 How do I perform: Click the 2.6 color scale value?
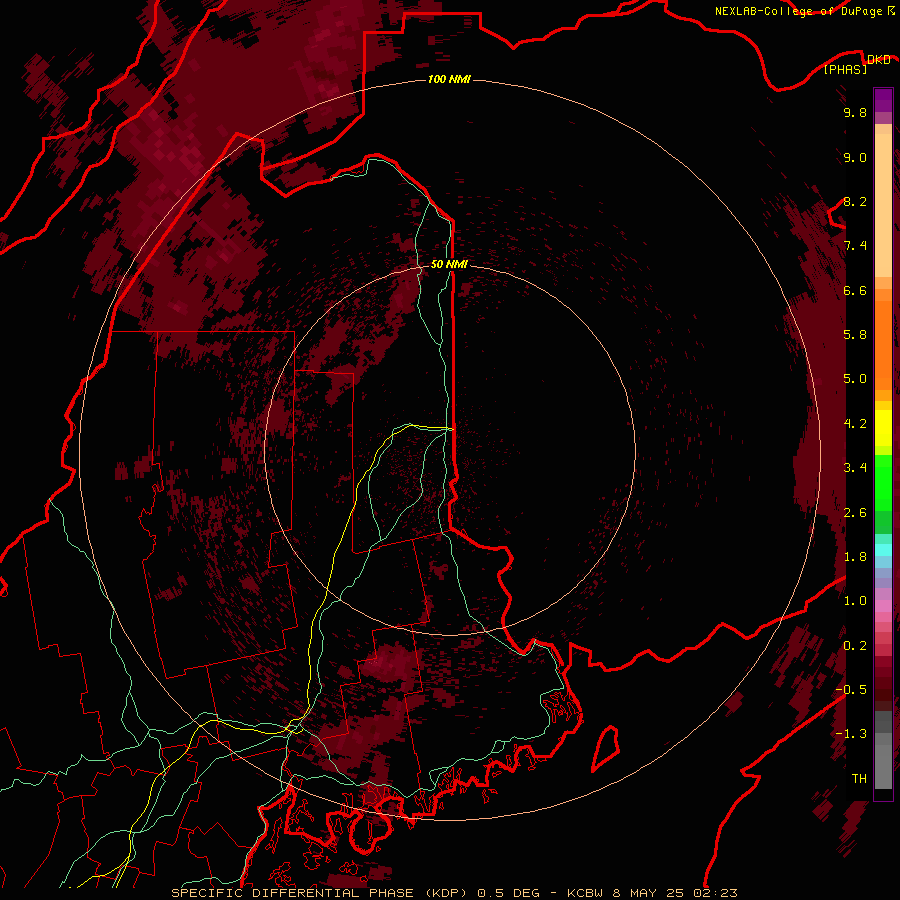pos(855,513)
